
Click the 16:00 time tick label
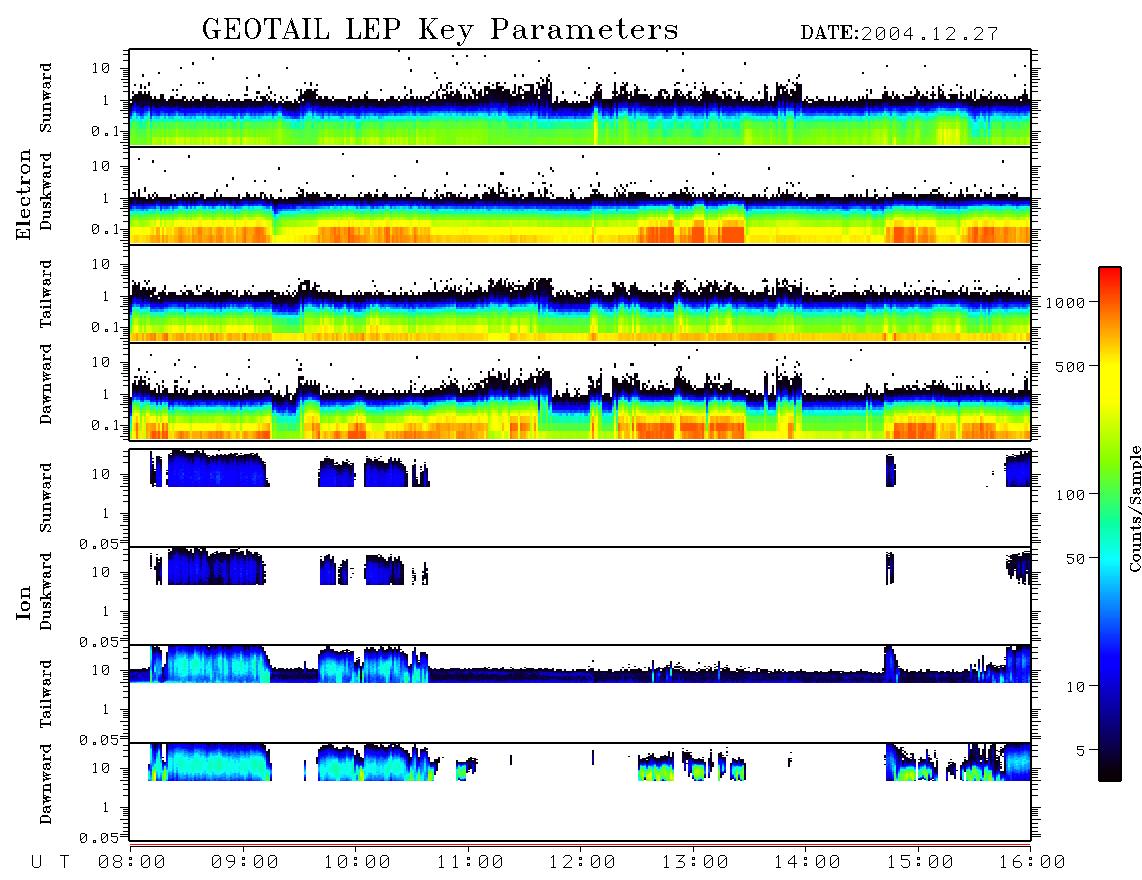pyautogui.click(x=1032, y=862)
